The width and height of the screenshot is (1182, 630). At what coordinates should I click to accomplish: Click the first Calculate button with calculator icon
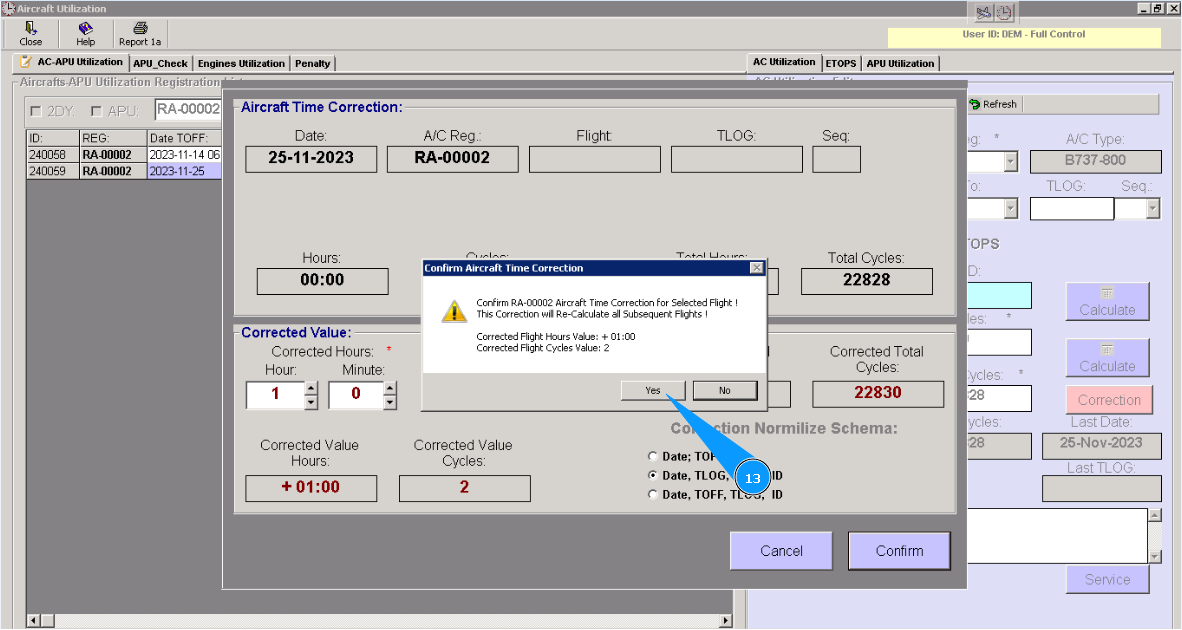(1107, 301)
